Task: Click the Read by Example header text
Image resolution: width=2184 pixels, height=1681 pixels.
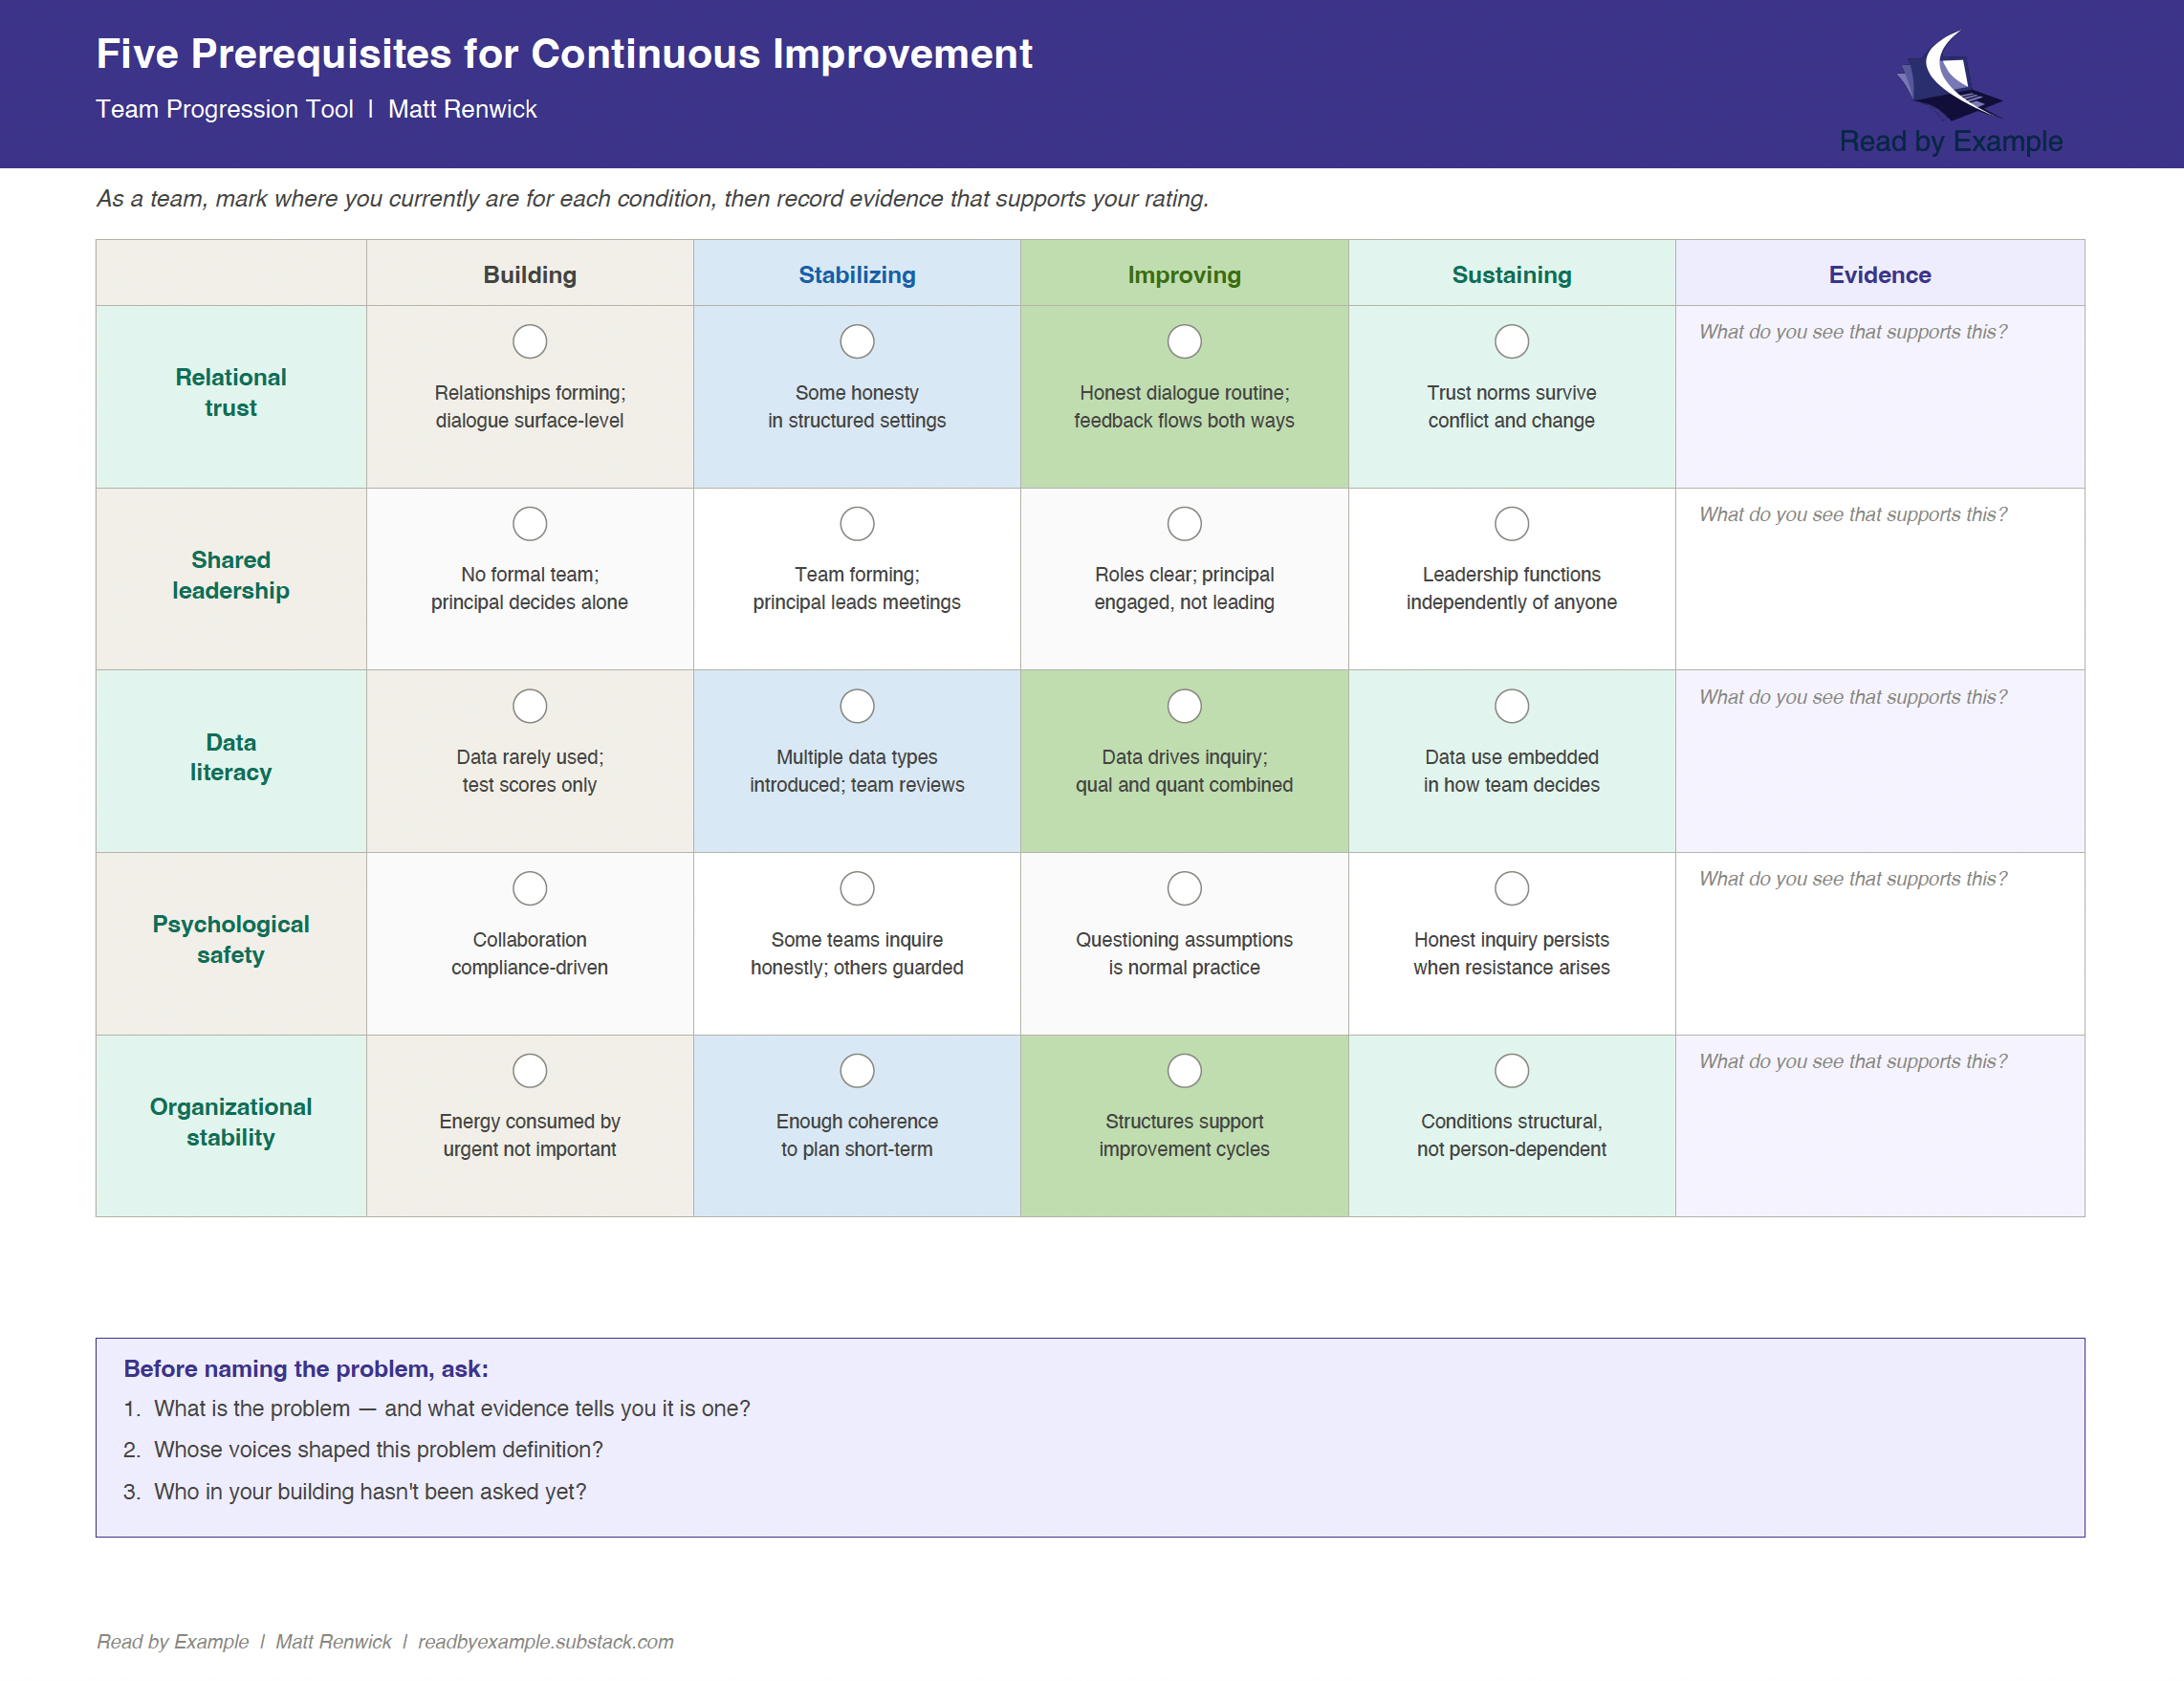Action: [1950, 141]
